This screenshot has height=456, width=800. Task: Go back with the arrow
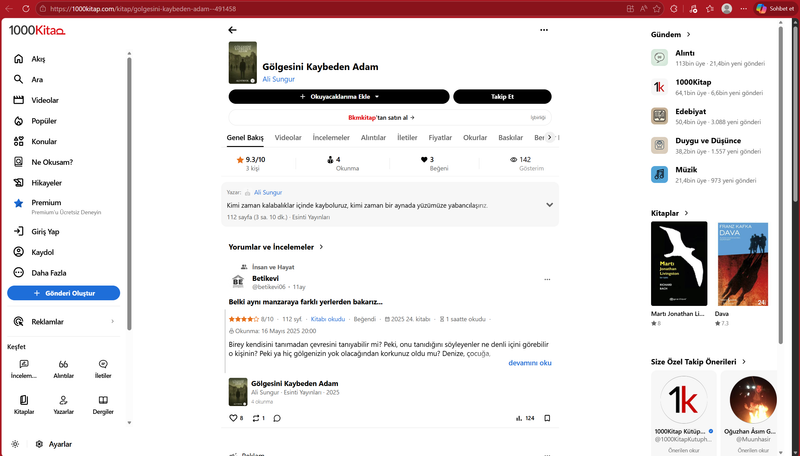point(233,30)
